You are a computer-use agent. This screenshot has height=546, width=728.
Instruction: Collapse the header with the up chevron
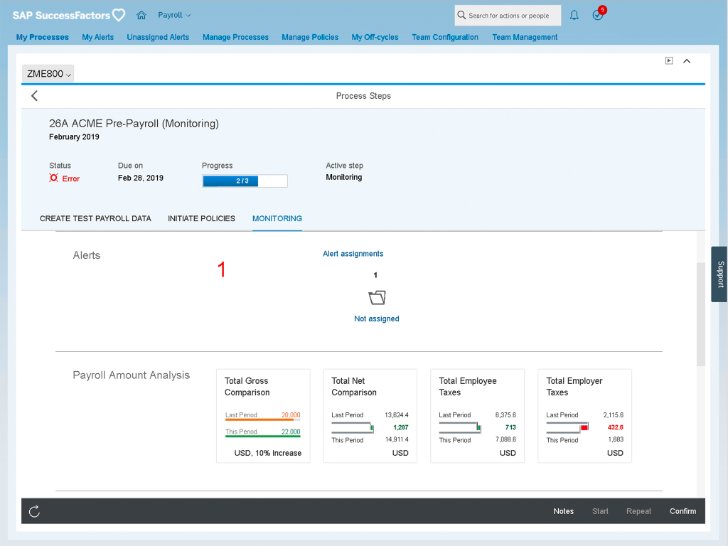[687, 61]
